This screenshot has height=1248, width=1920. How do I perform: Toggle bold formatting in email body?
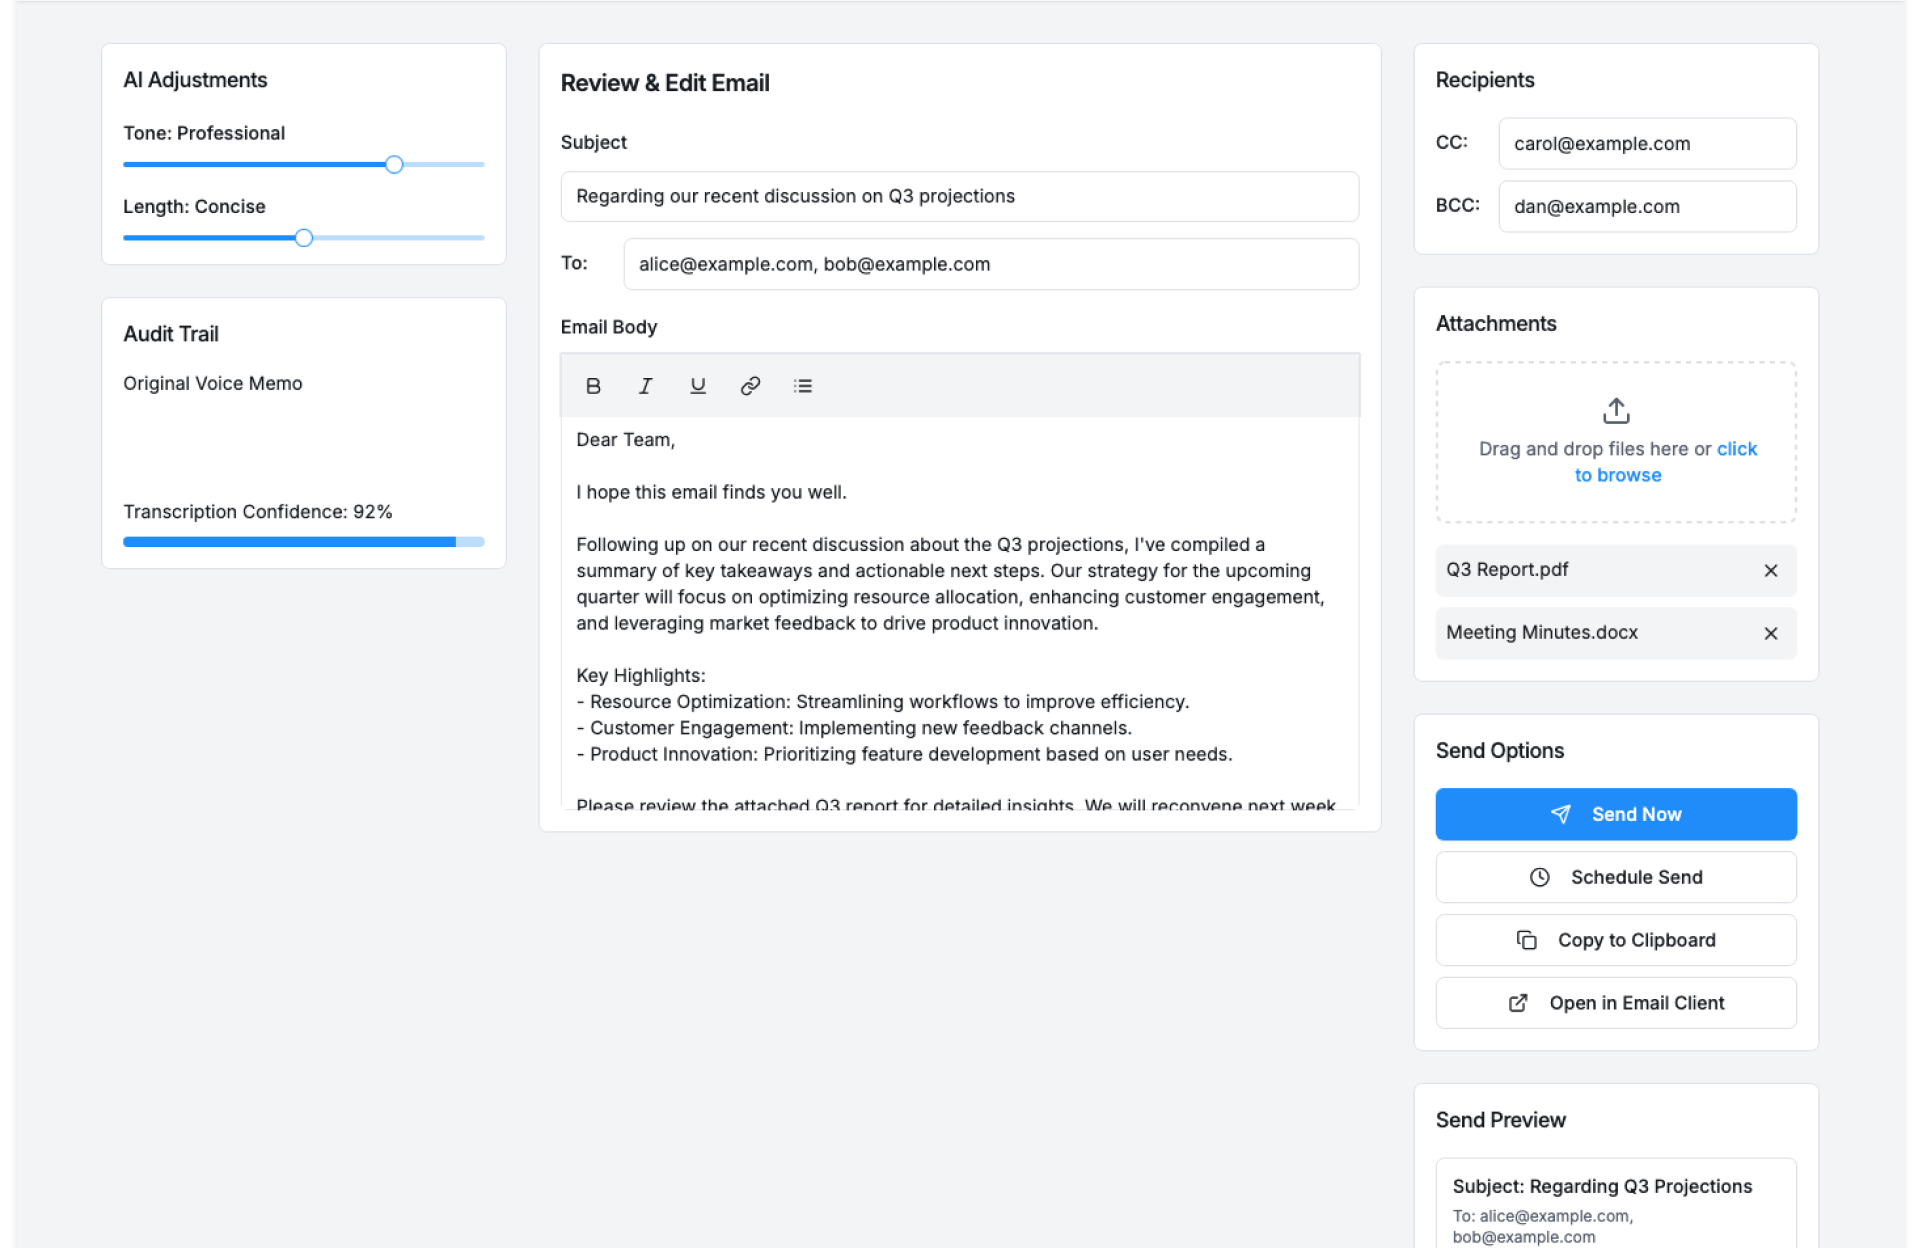point(593,386)
